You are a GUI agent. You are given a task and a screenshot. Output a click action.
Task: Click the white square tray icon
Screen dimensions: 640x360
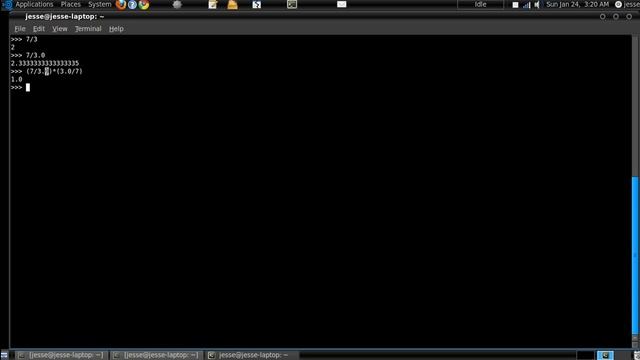(515, 5)
